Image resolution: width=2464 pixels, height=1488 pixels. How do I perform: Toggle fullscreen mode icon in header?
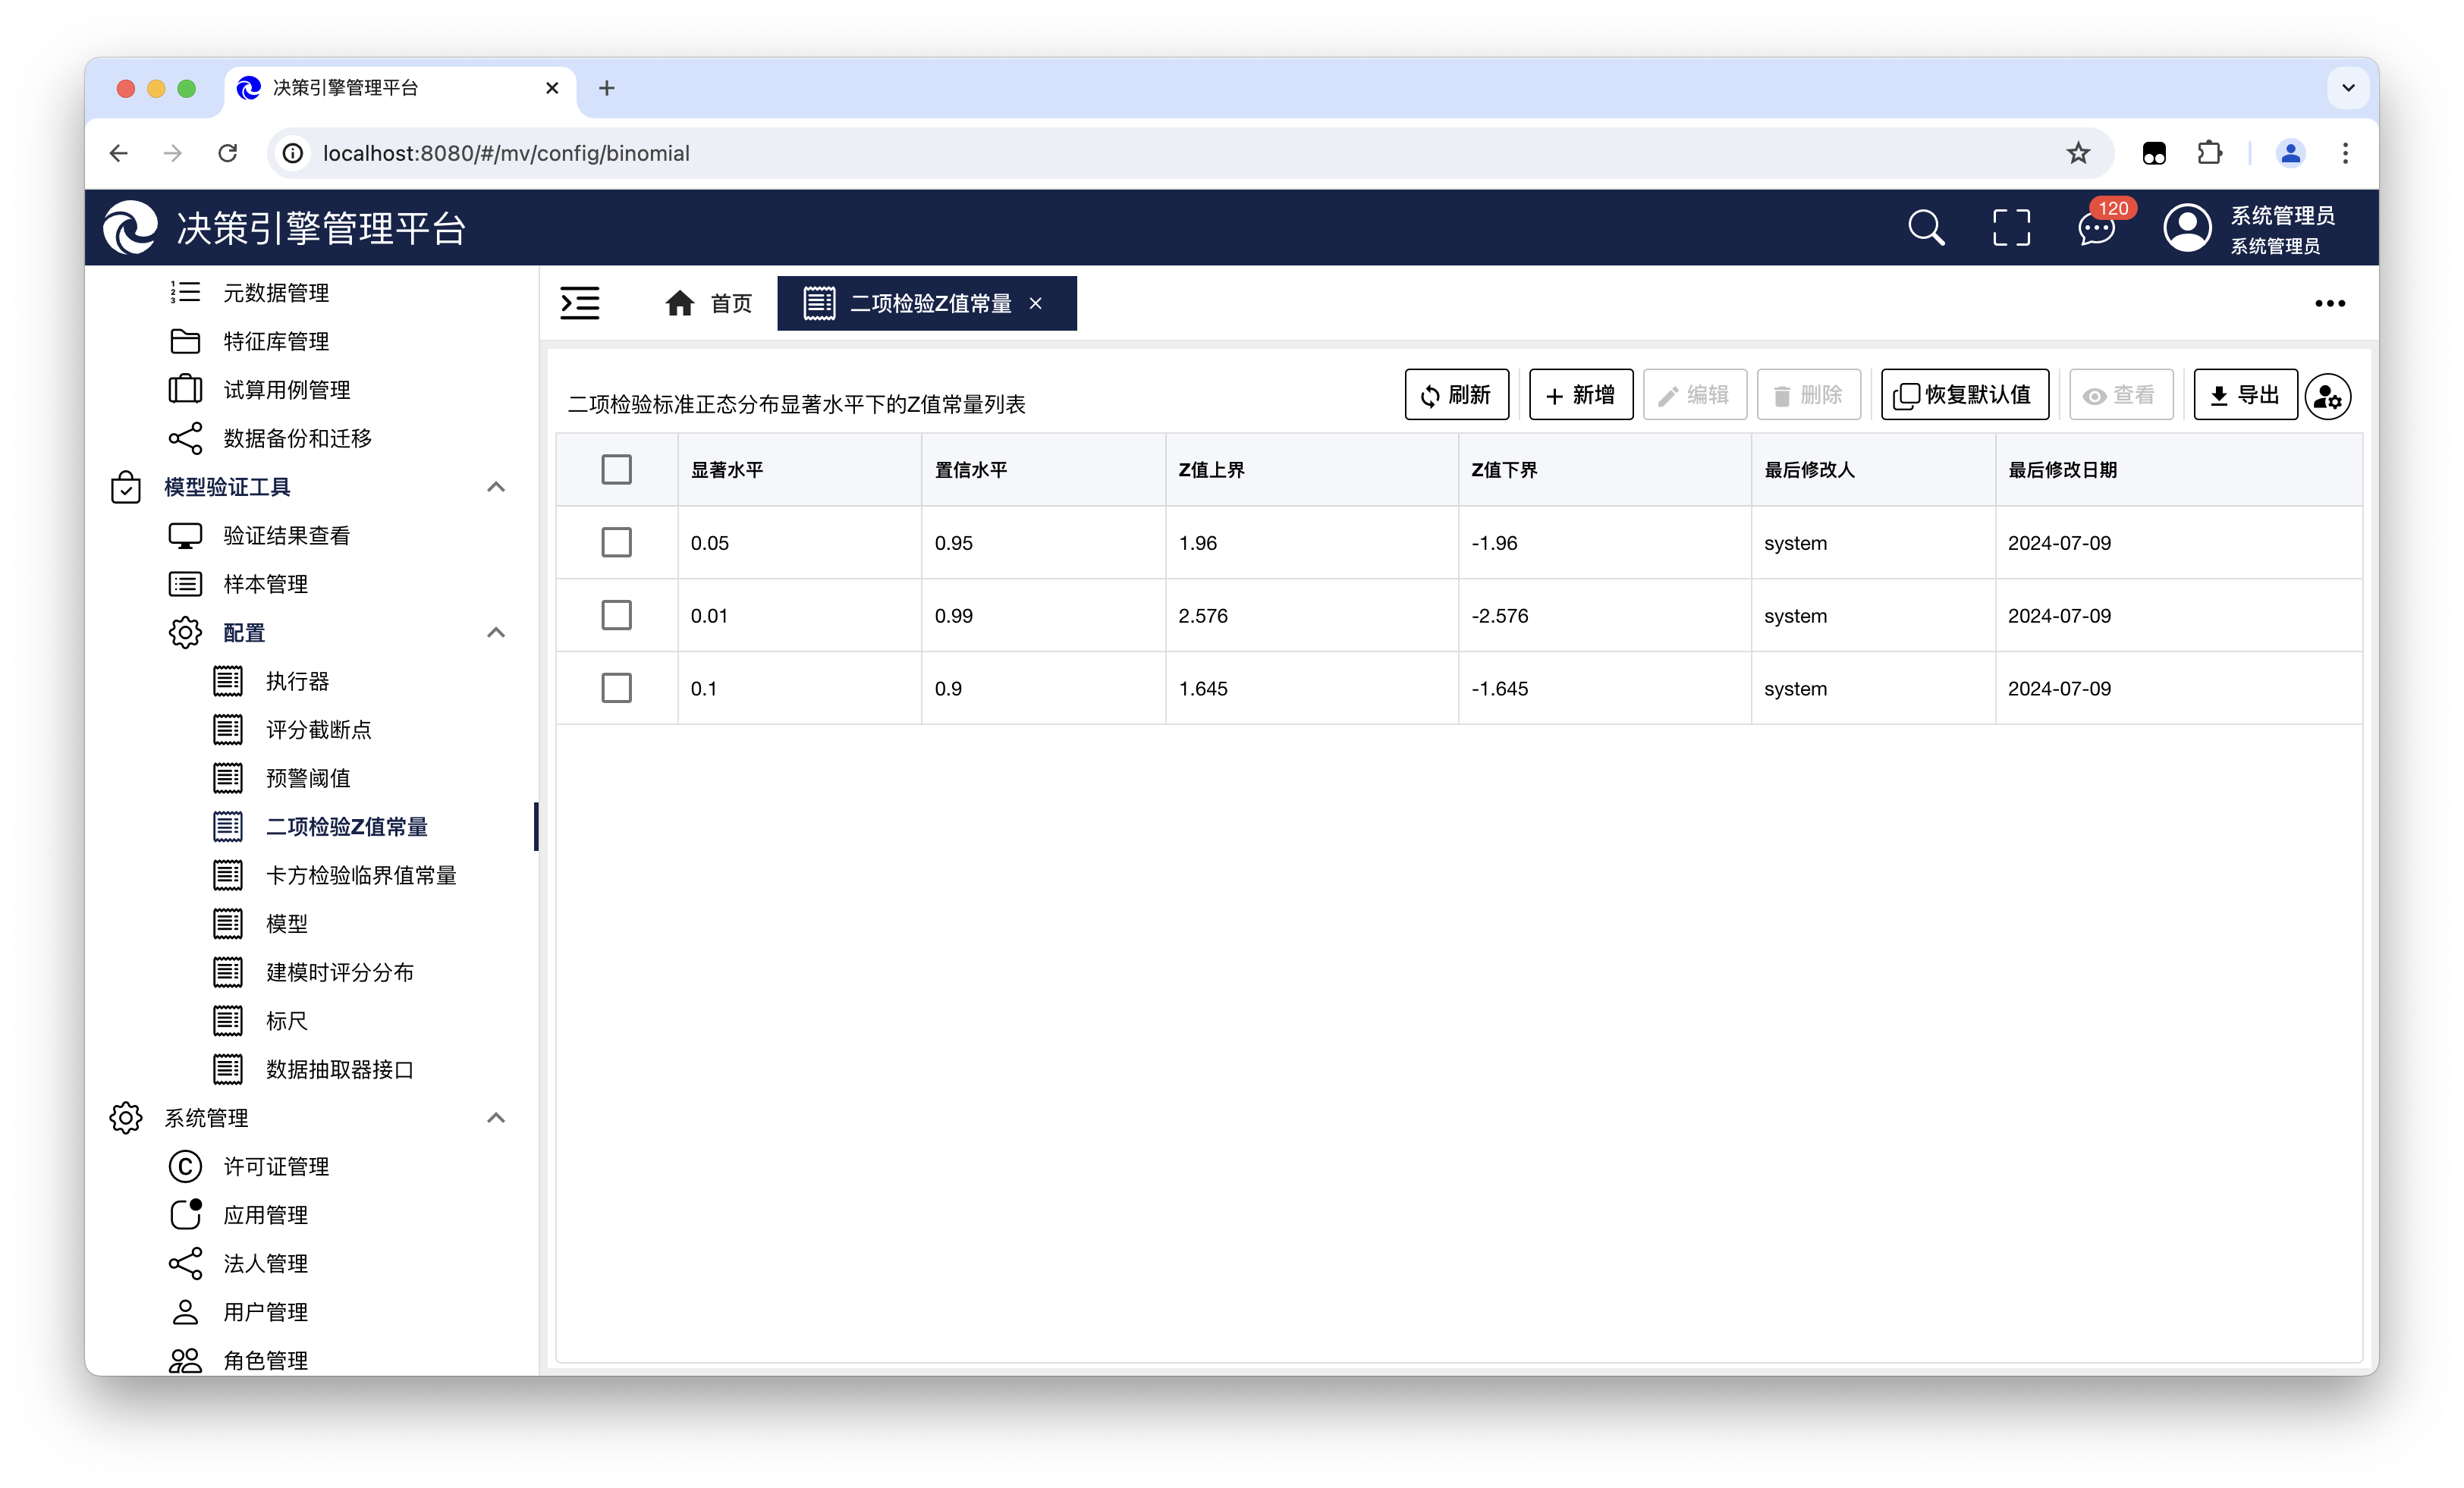point(2011,228)
